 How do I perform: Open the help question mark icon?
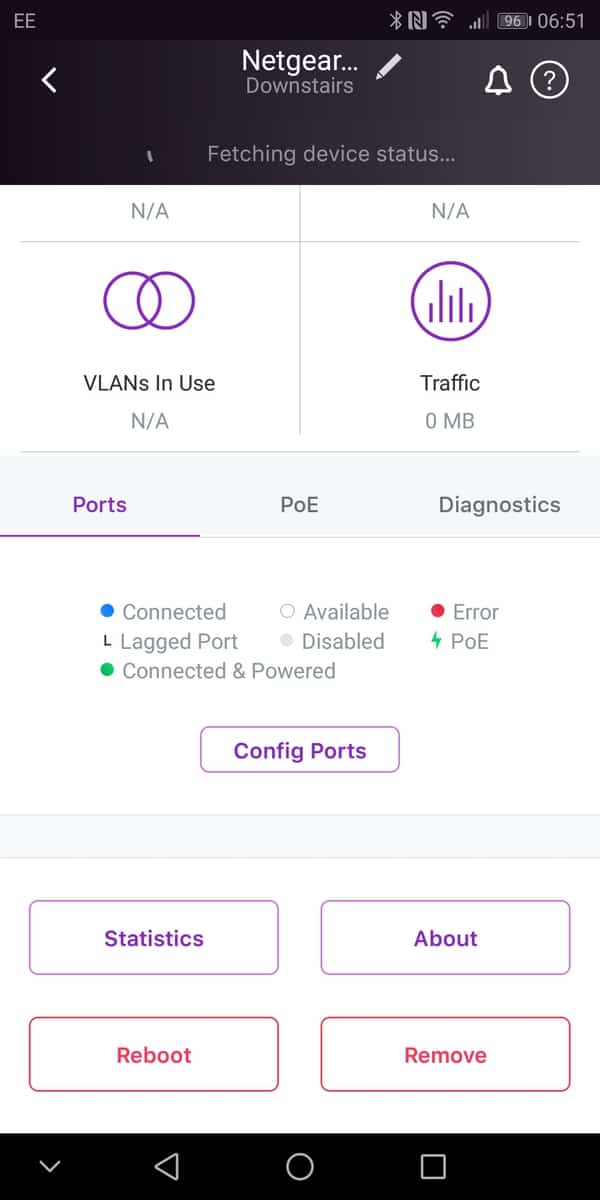point(549,81)
